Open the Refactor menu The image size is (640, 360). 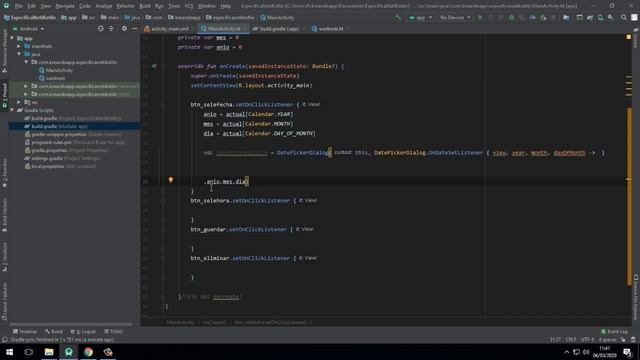pos(125,6)
